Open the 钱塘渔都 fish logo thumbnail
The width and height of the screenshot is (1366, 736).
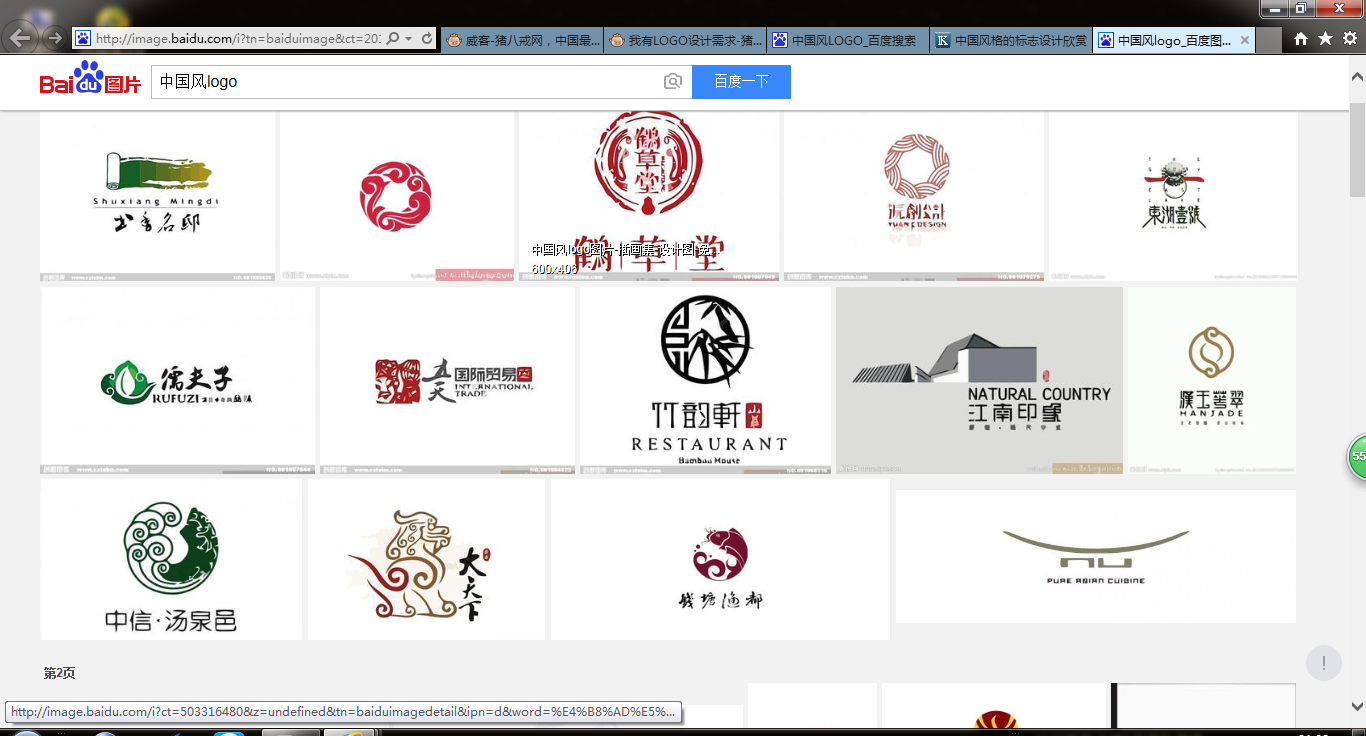point(720,559)
